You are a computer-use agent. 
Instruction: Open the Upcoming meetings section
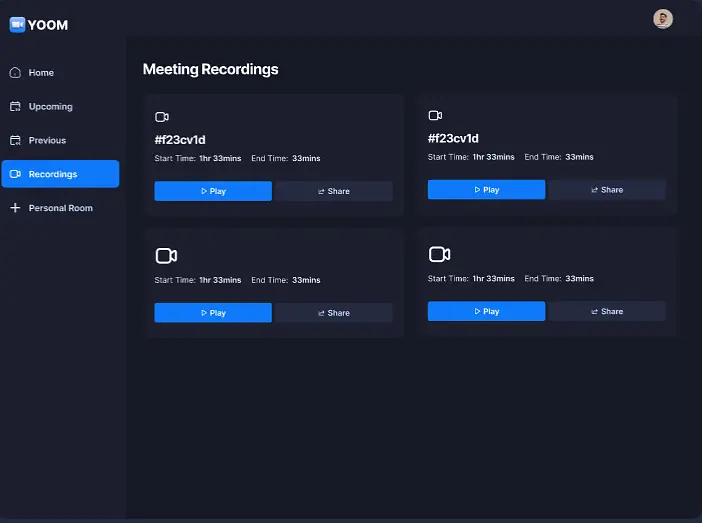[50, 107]
